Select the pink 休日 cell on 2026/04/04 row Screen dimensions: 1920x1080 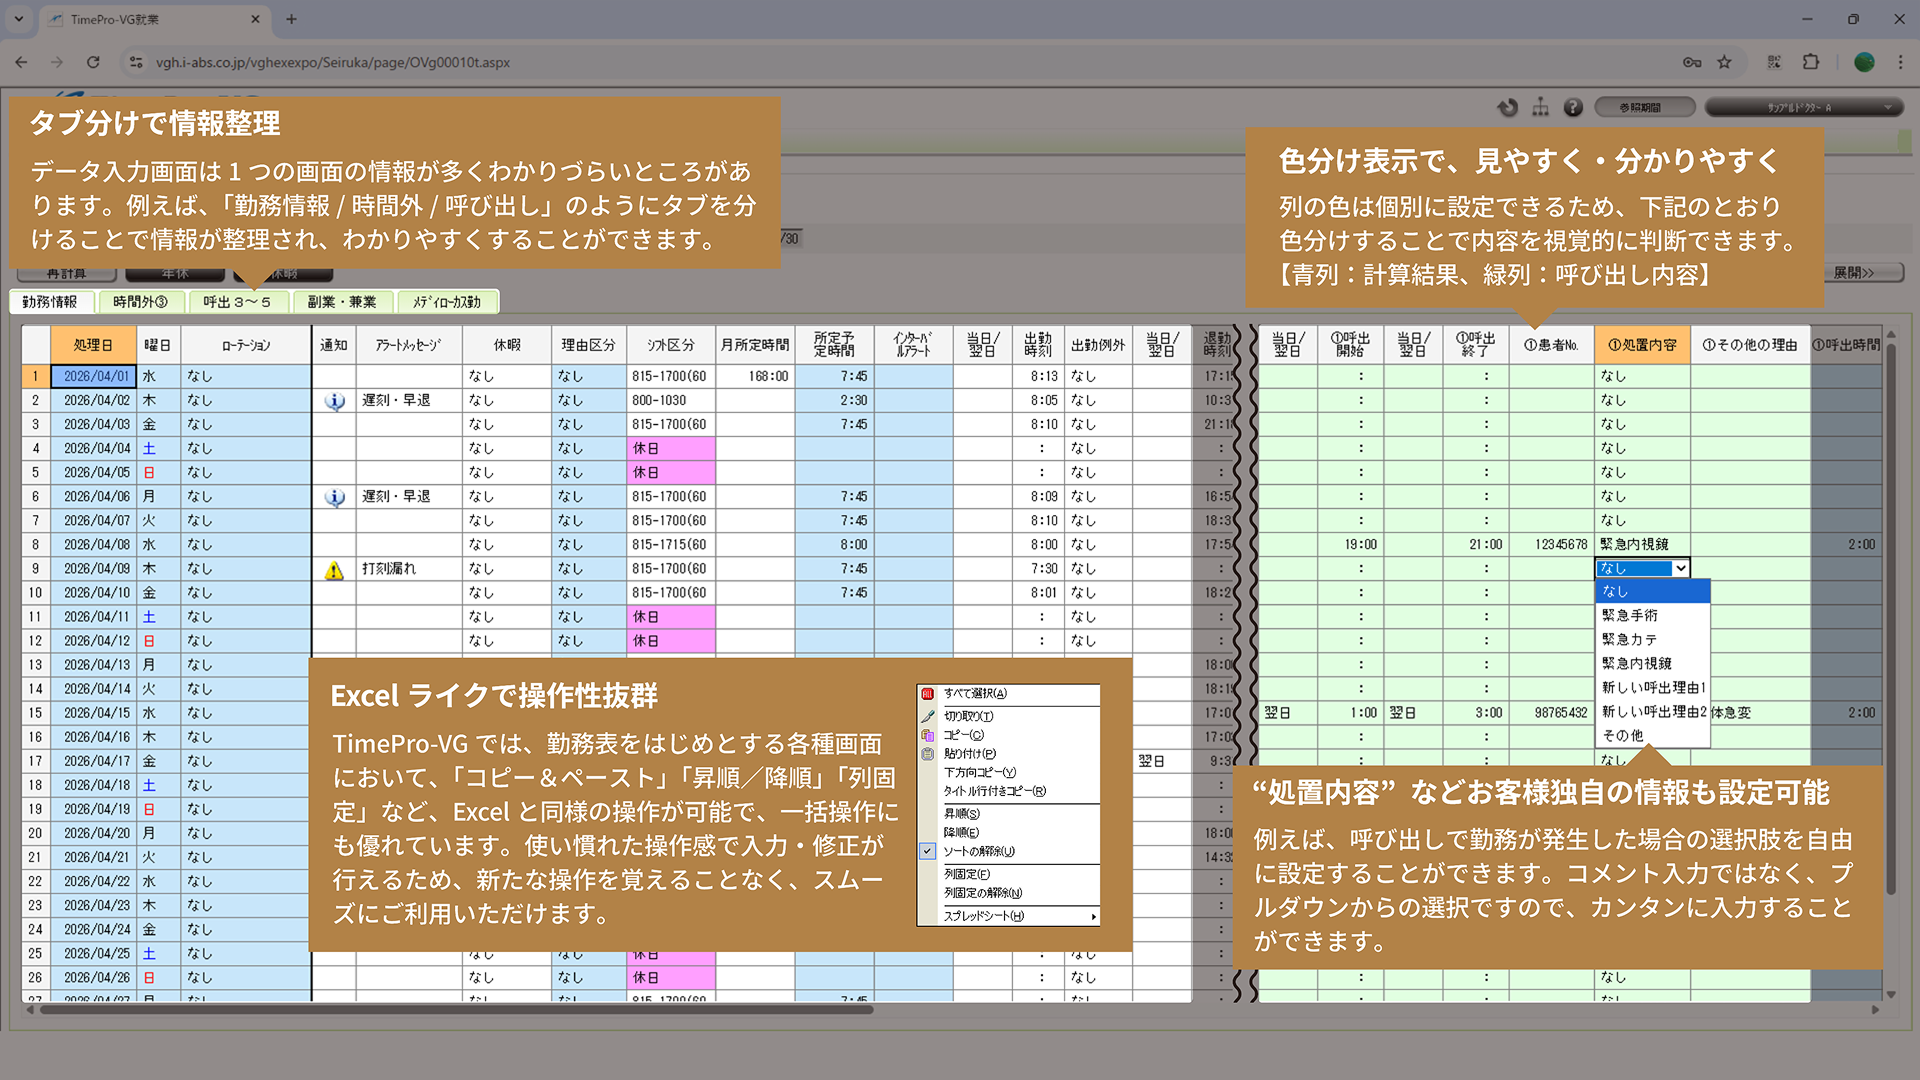click(671, 449)
